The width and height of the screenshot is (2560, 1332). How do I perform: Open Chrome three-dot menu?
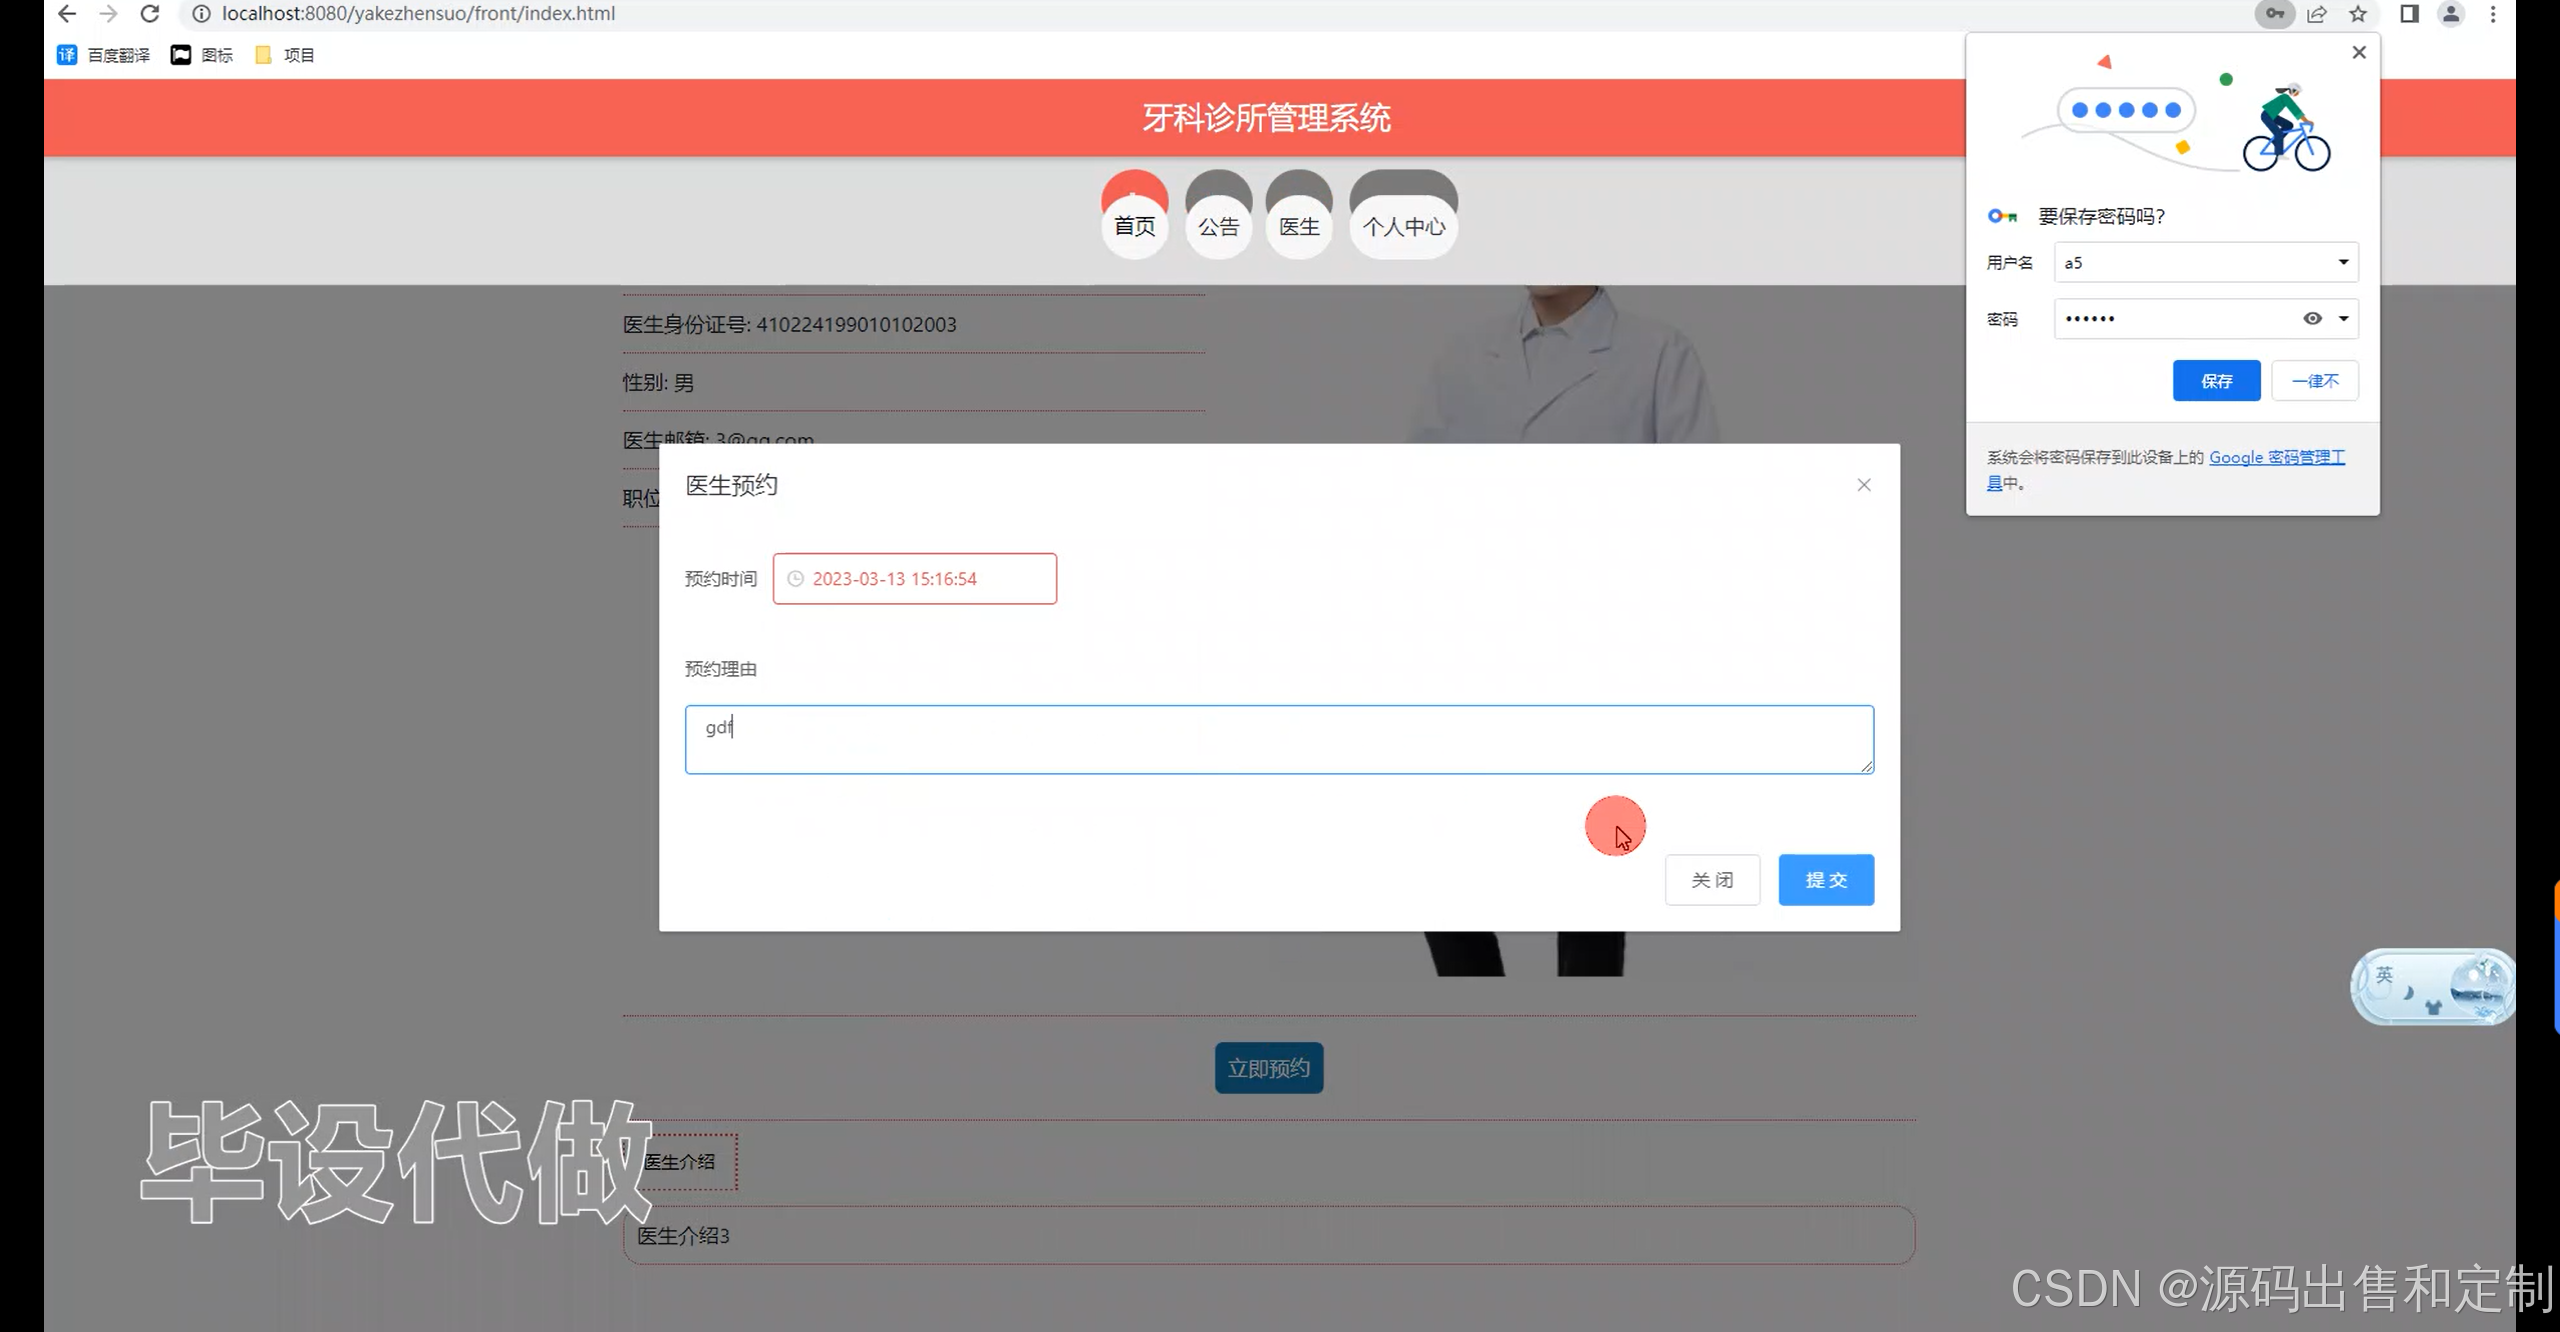[2493, 14]
